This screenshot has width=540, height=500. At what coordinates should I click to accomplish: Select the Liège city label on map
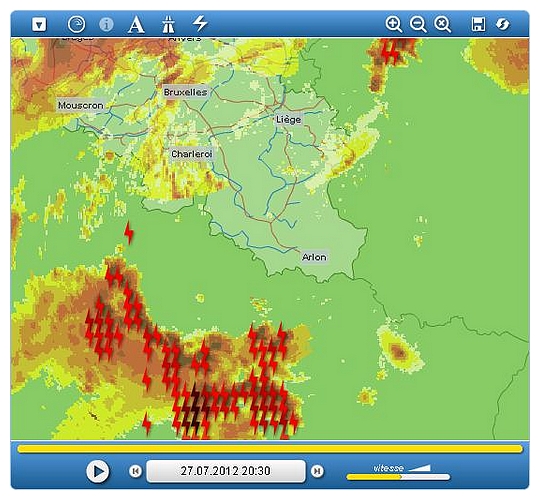(289, 119)
